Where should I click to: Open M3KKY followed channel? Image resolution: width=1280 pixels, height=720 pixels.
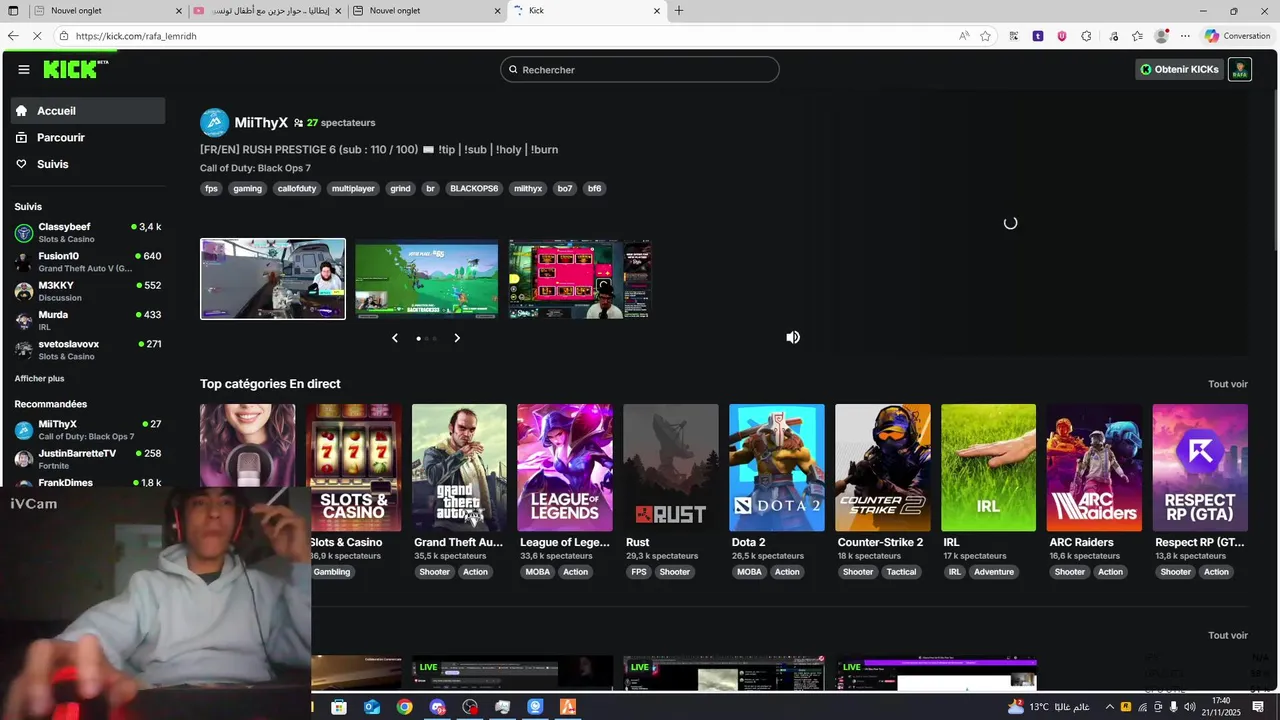point(88,291)
